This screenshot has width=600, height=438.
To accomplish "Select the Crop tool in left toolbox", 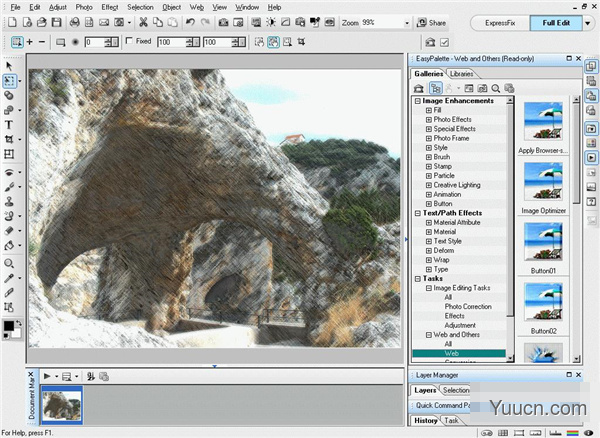I will (9, 139).
